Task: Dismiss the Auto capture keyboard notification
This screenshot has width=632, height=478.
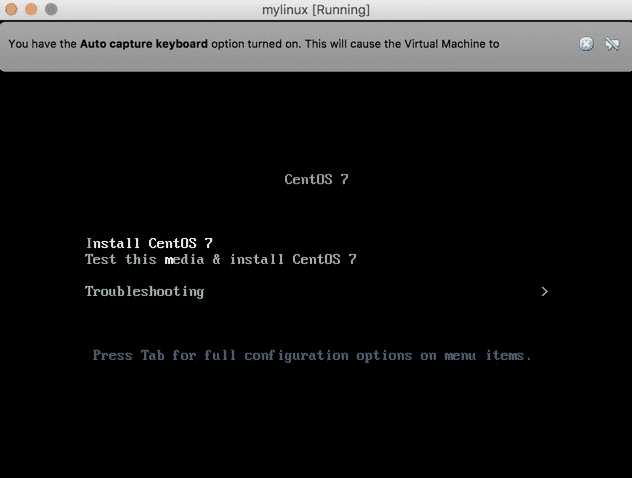Action: point(587,44)
